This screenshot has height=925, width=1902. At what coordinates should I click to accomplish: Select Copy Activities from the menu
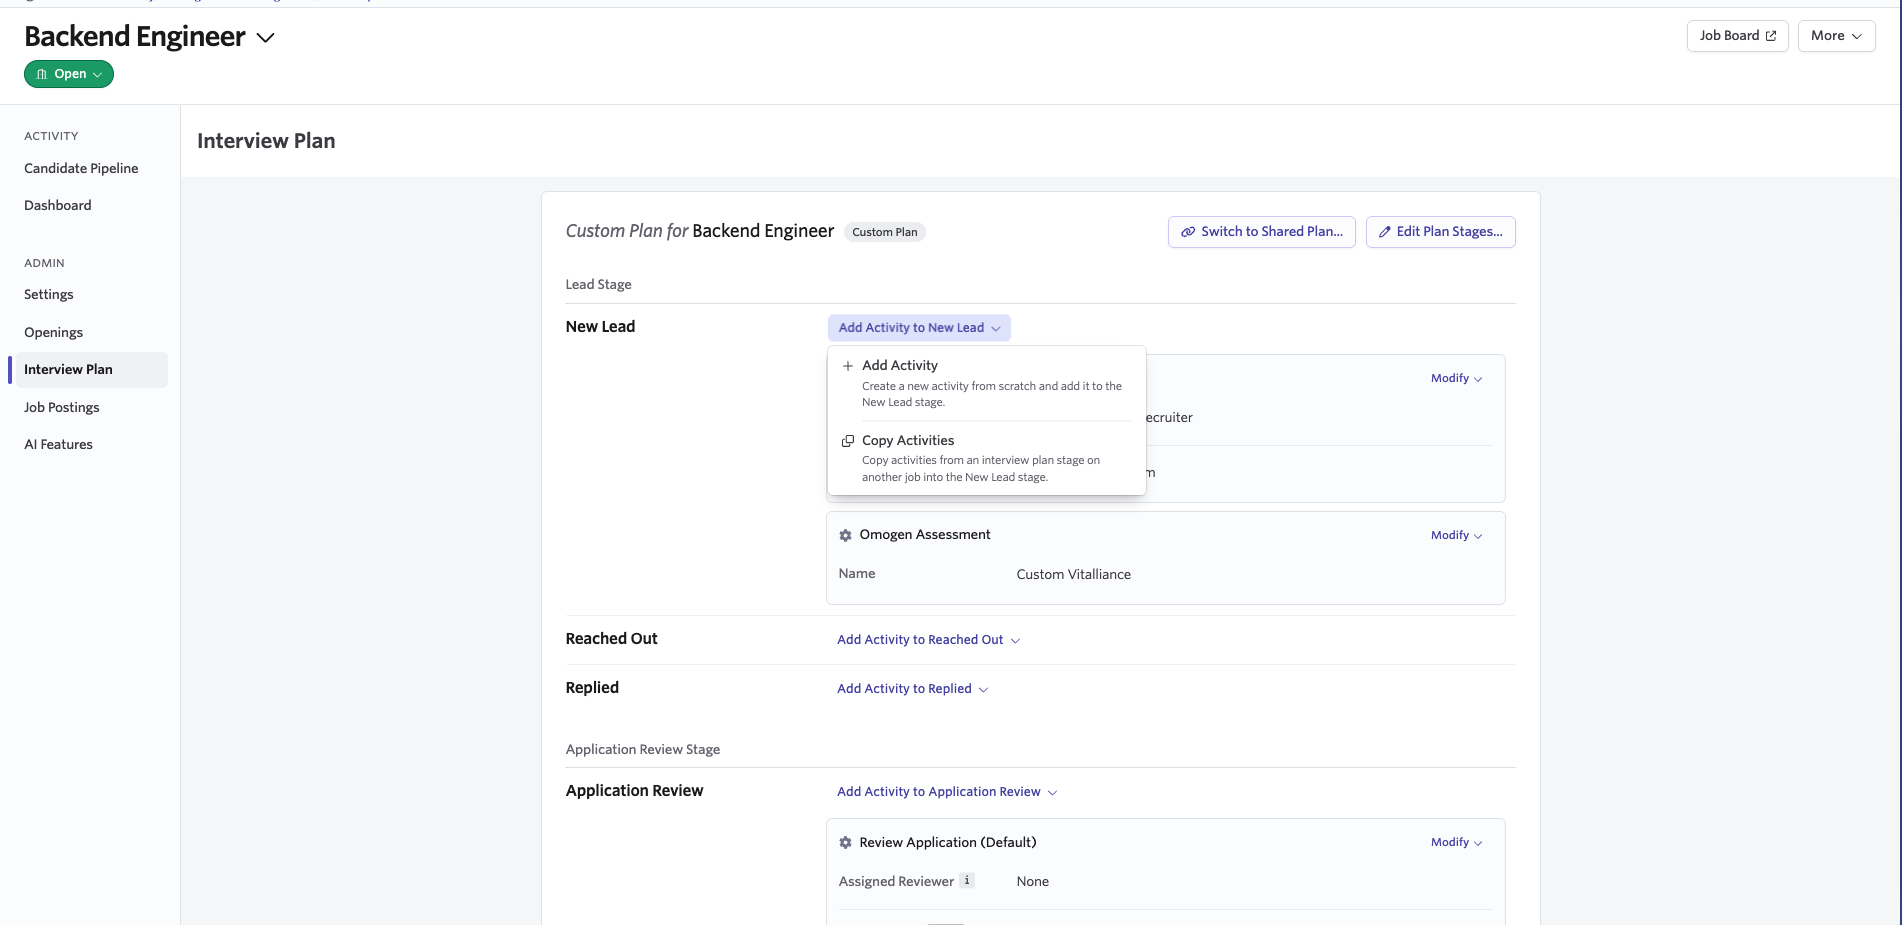[x=907, y=440]
